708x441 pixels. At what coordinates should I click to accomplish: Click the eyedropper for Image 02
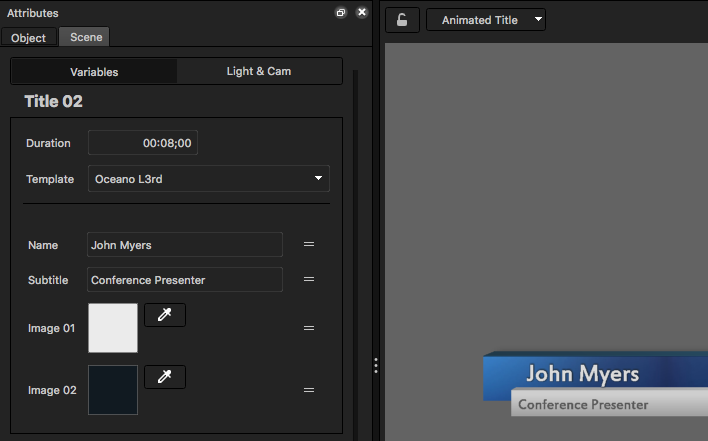[x=165, y=377]
